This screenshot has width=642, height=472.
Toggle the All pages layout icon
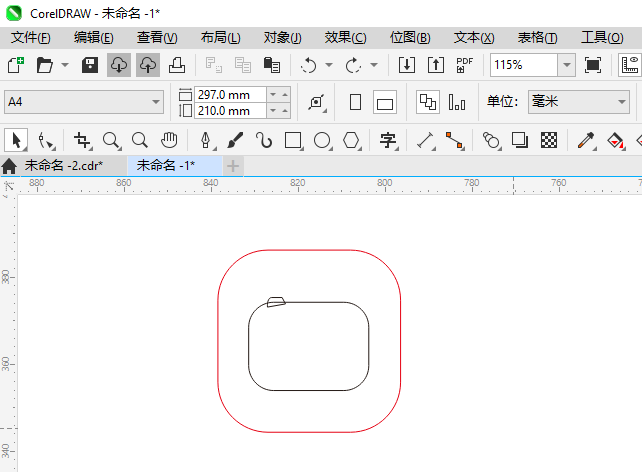coord(428,102)
